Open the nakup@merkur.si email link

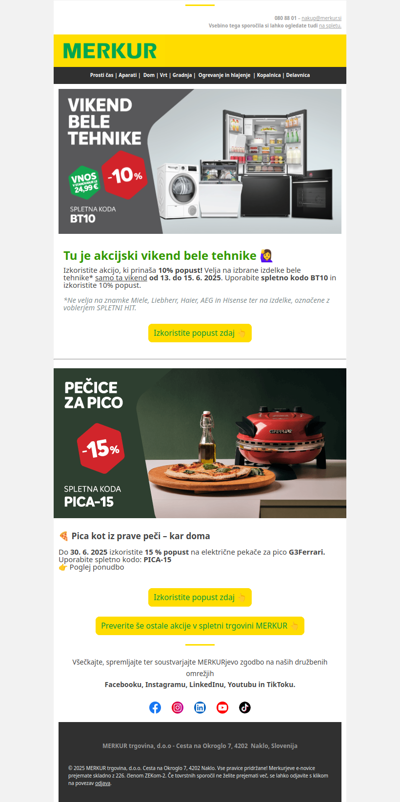(321, 18)
